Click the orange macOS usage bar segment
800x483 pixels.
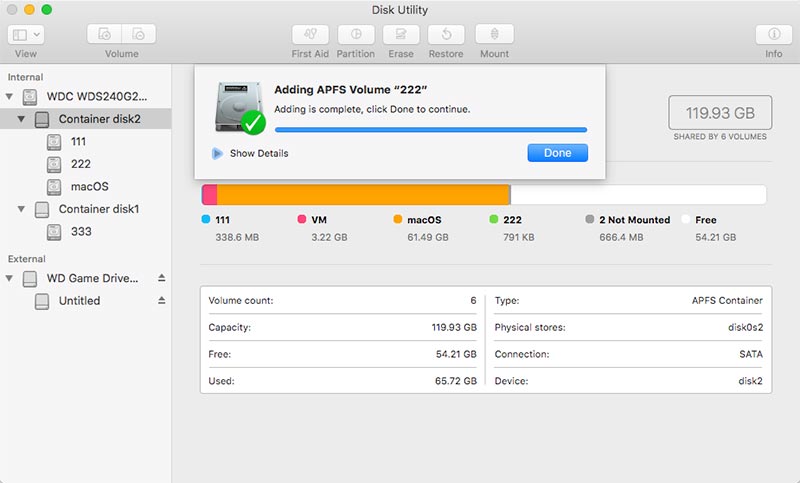pyautogui.click(x=362, y=194)
